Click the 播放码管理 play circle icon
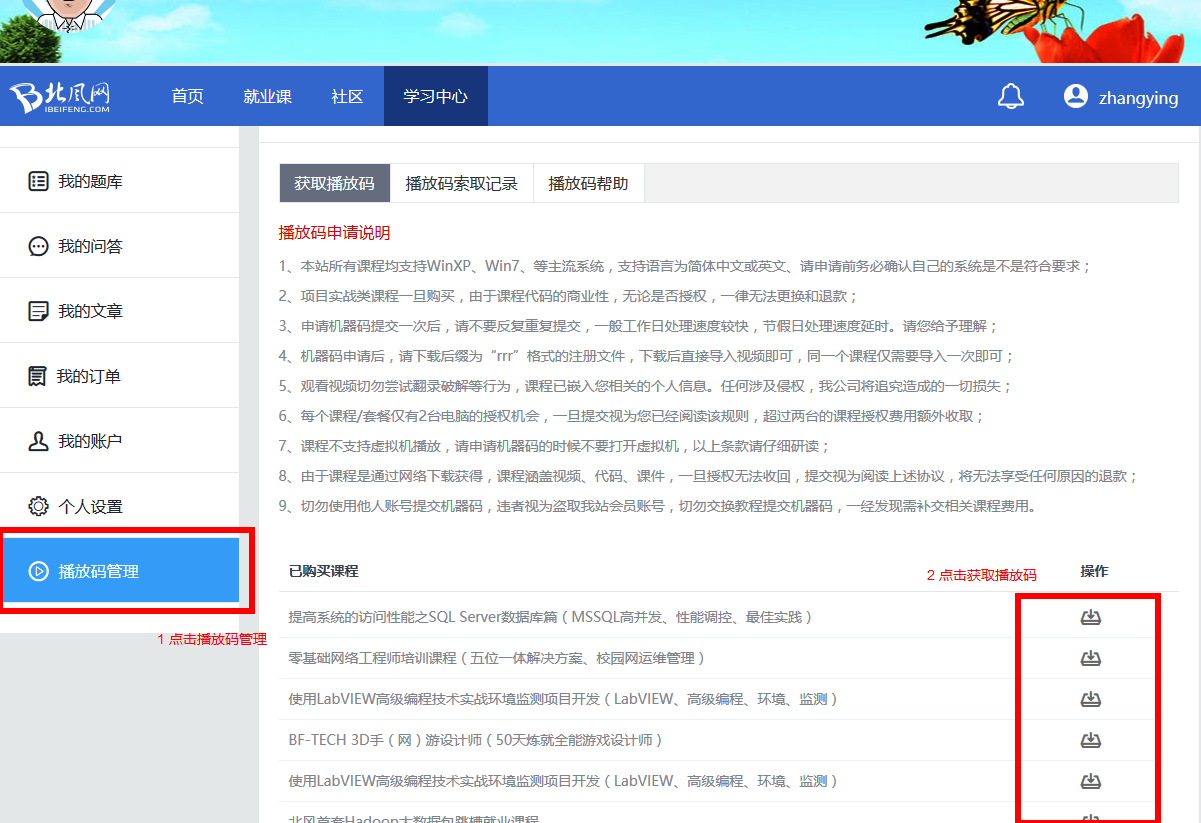 pyautogui.click(x=38, y=571)
